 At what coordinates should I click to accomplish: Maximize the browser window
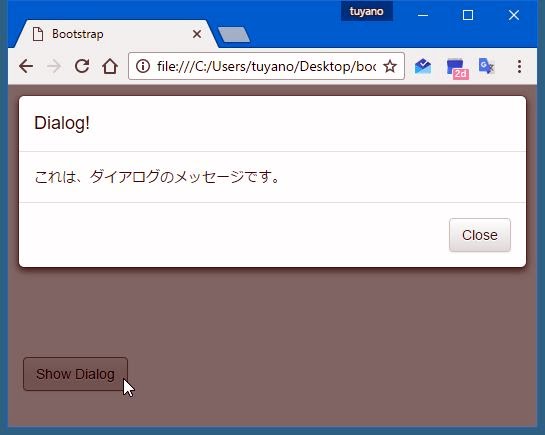(x=468, y=15)
